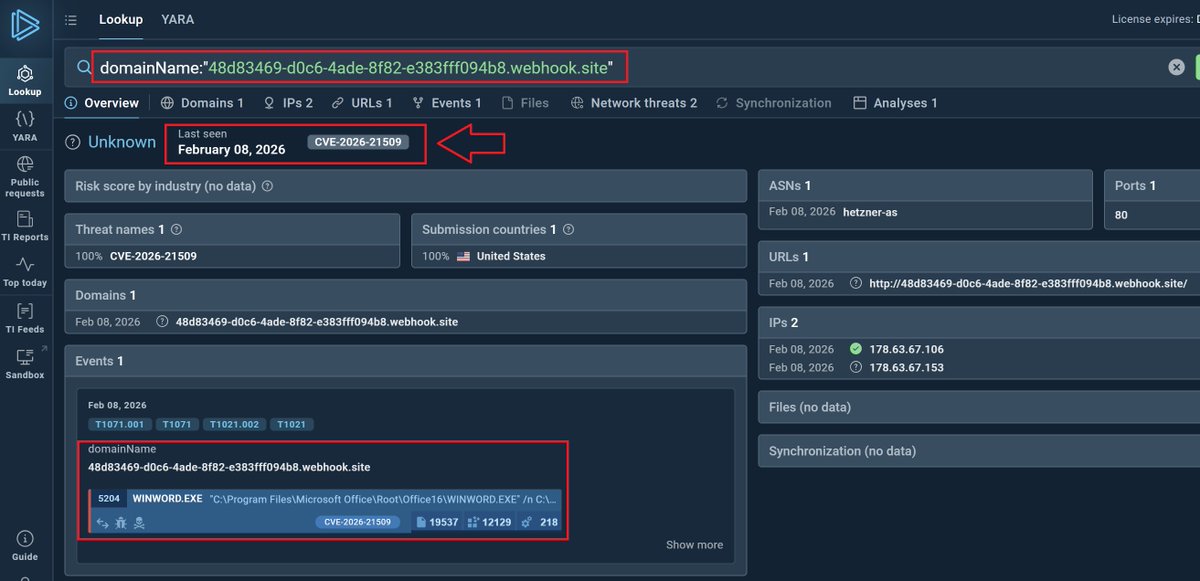Expand the Threat names 1 panel header
The image size is (1200, 581).
point(232,230)
